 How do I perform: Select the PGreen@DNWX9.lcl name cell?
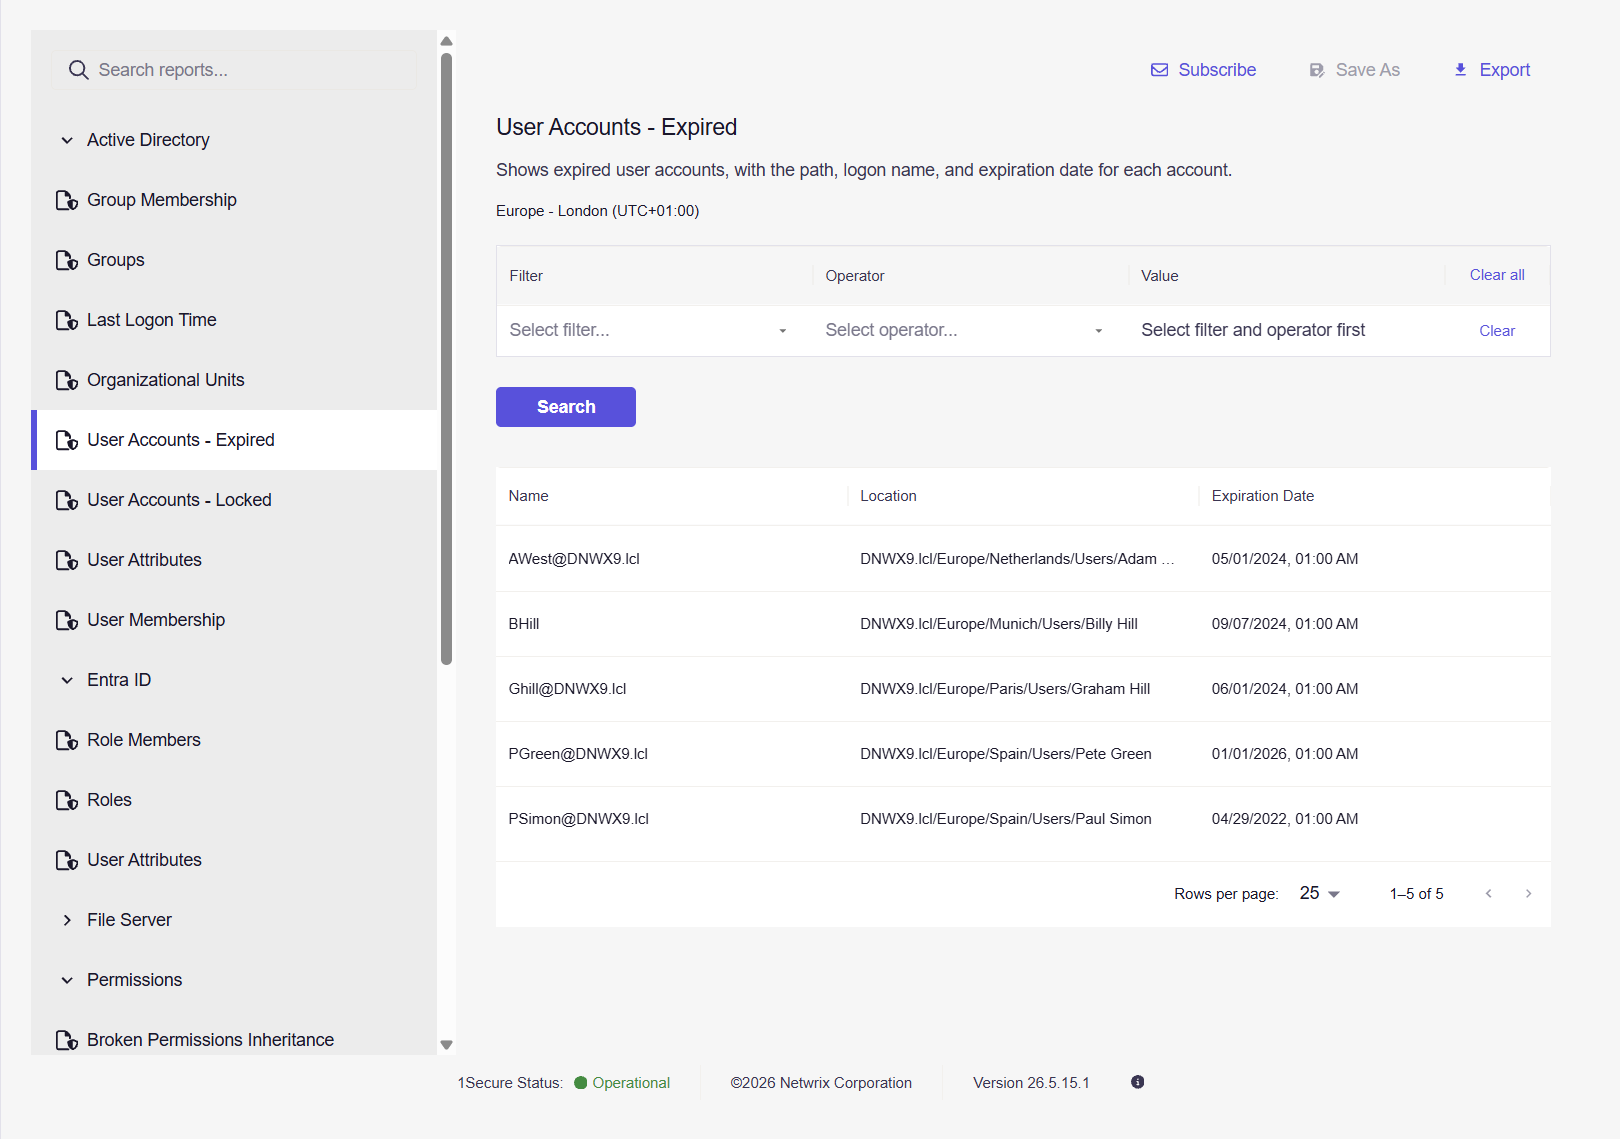tap(578, 754)
